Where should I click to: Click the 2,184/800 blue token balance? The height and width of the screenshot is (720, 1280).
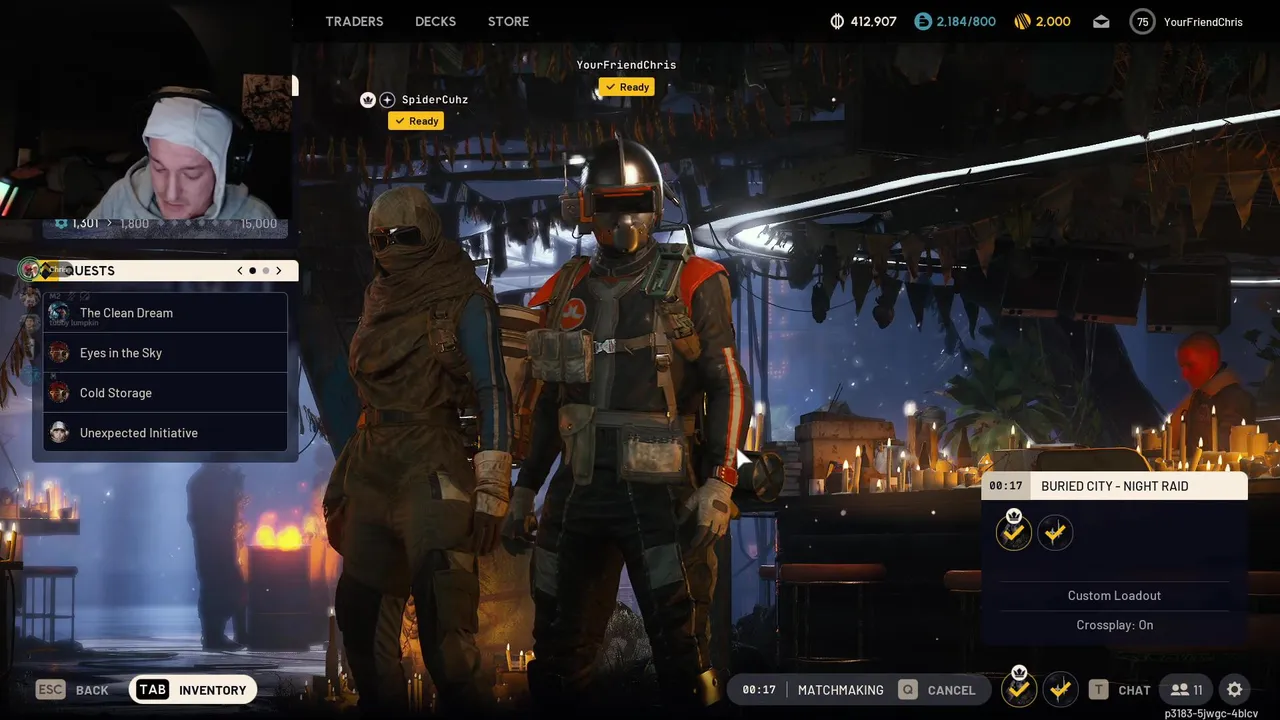[x=966, y=21]
